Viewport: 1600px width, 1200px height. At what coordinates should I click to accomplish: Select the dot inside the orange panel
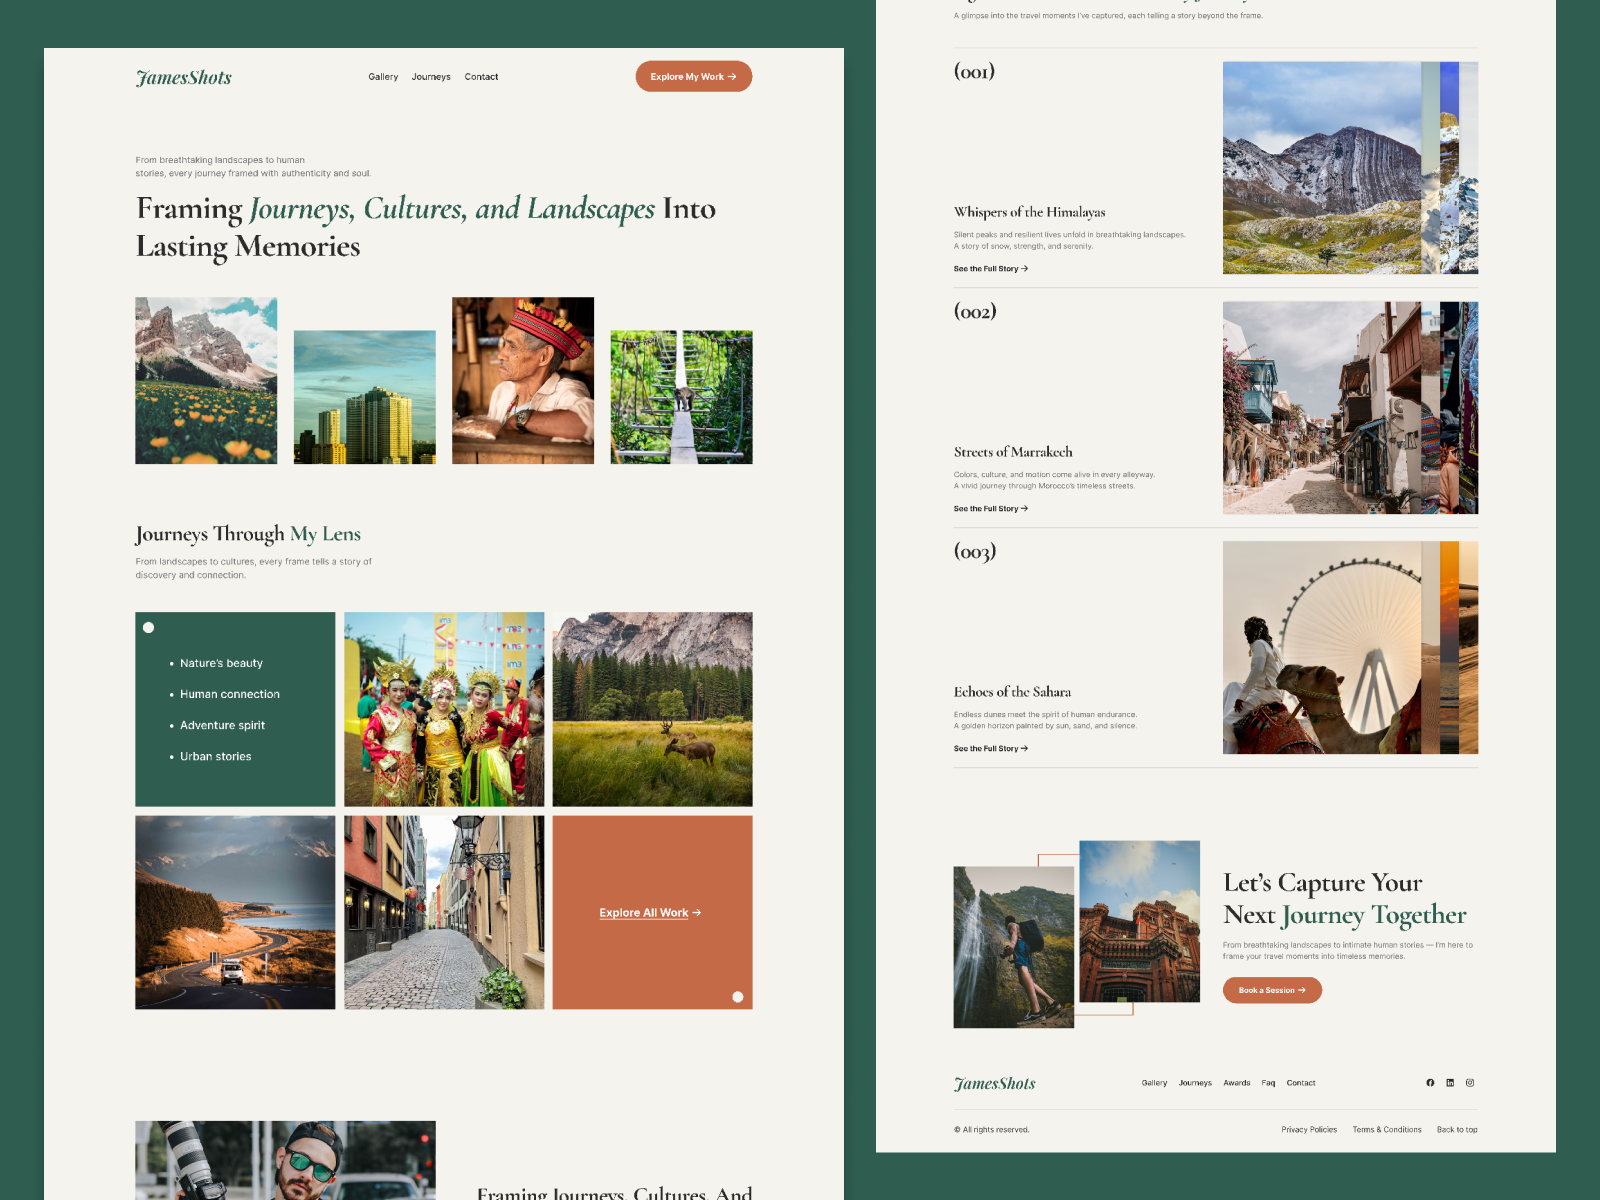[736, 996]
